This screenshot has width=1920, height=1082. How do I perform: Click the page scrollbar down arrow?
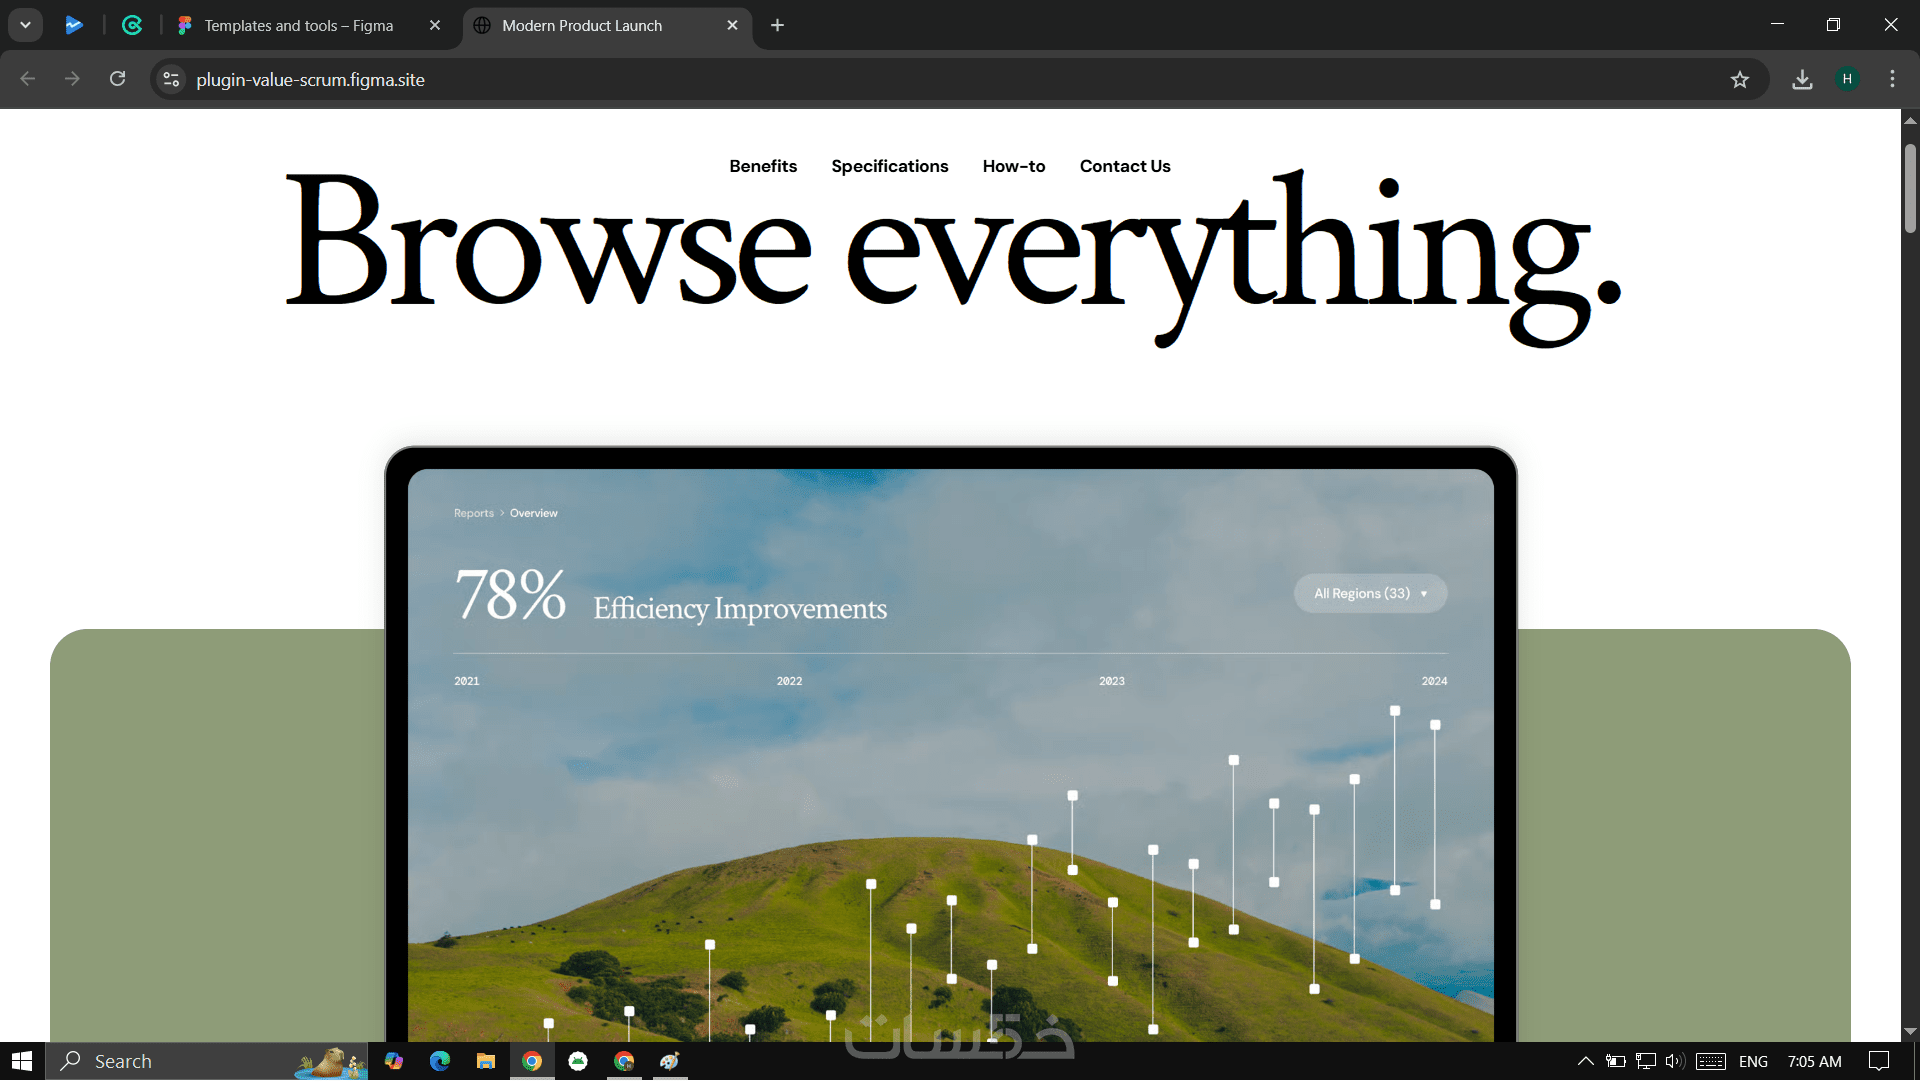1910,1031
